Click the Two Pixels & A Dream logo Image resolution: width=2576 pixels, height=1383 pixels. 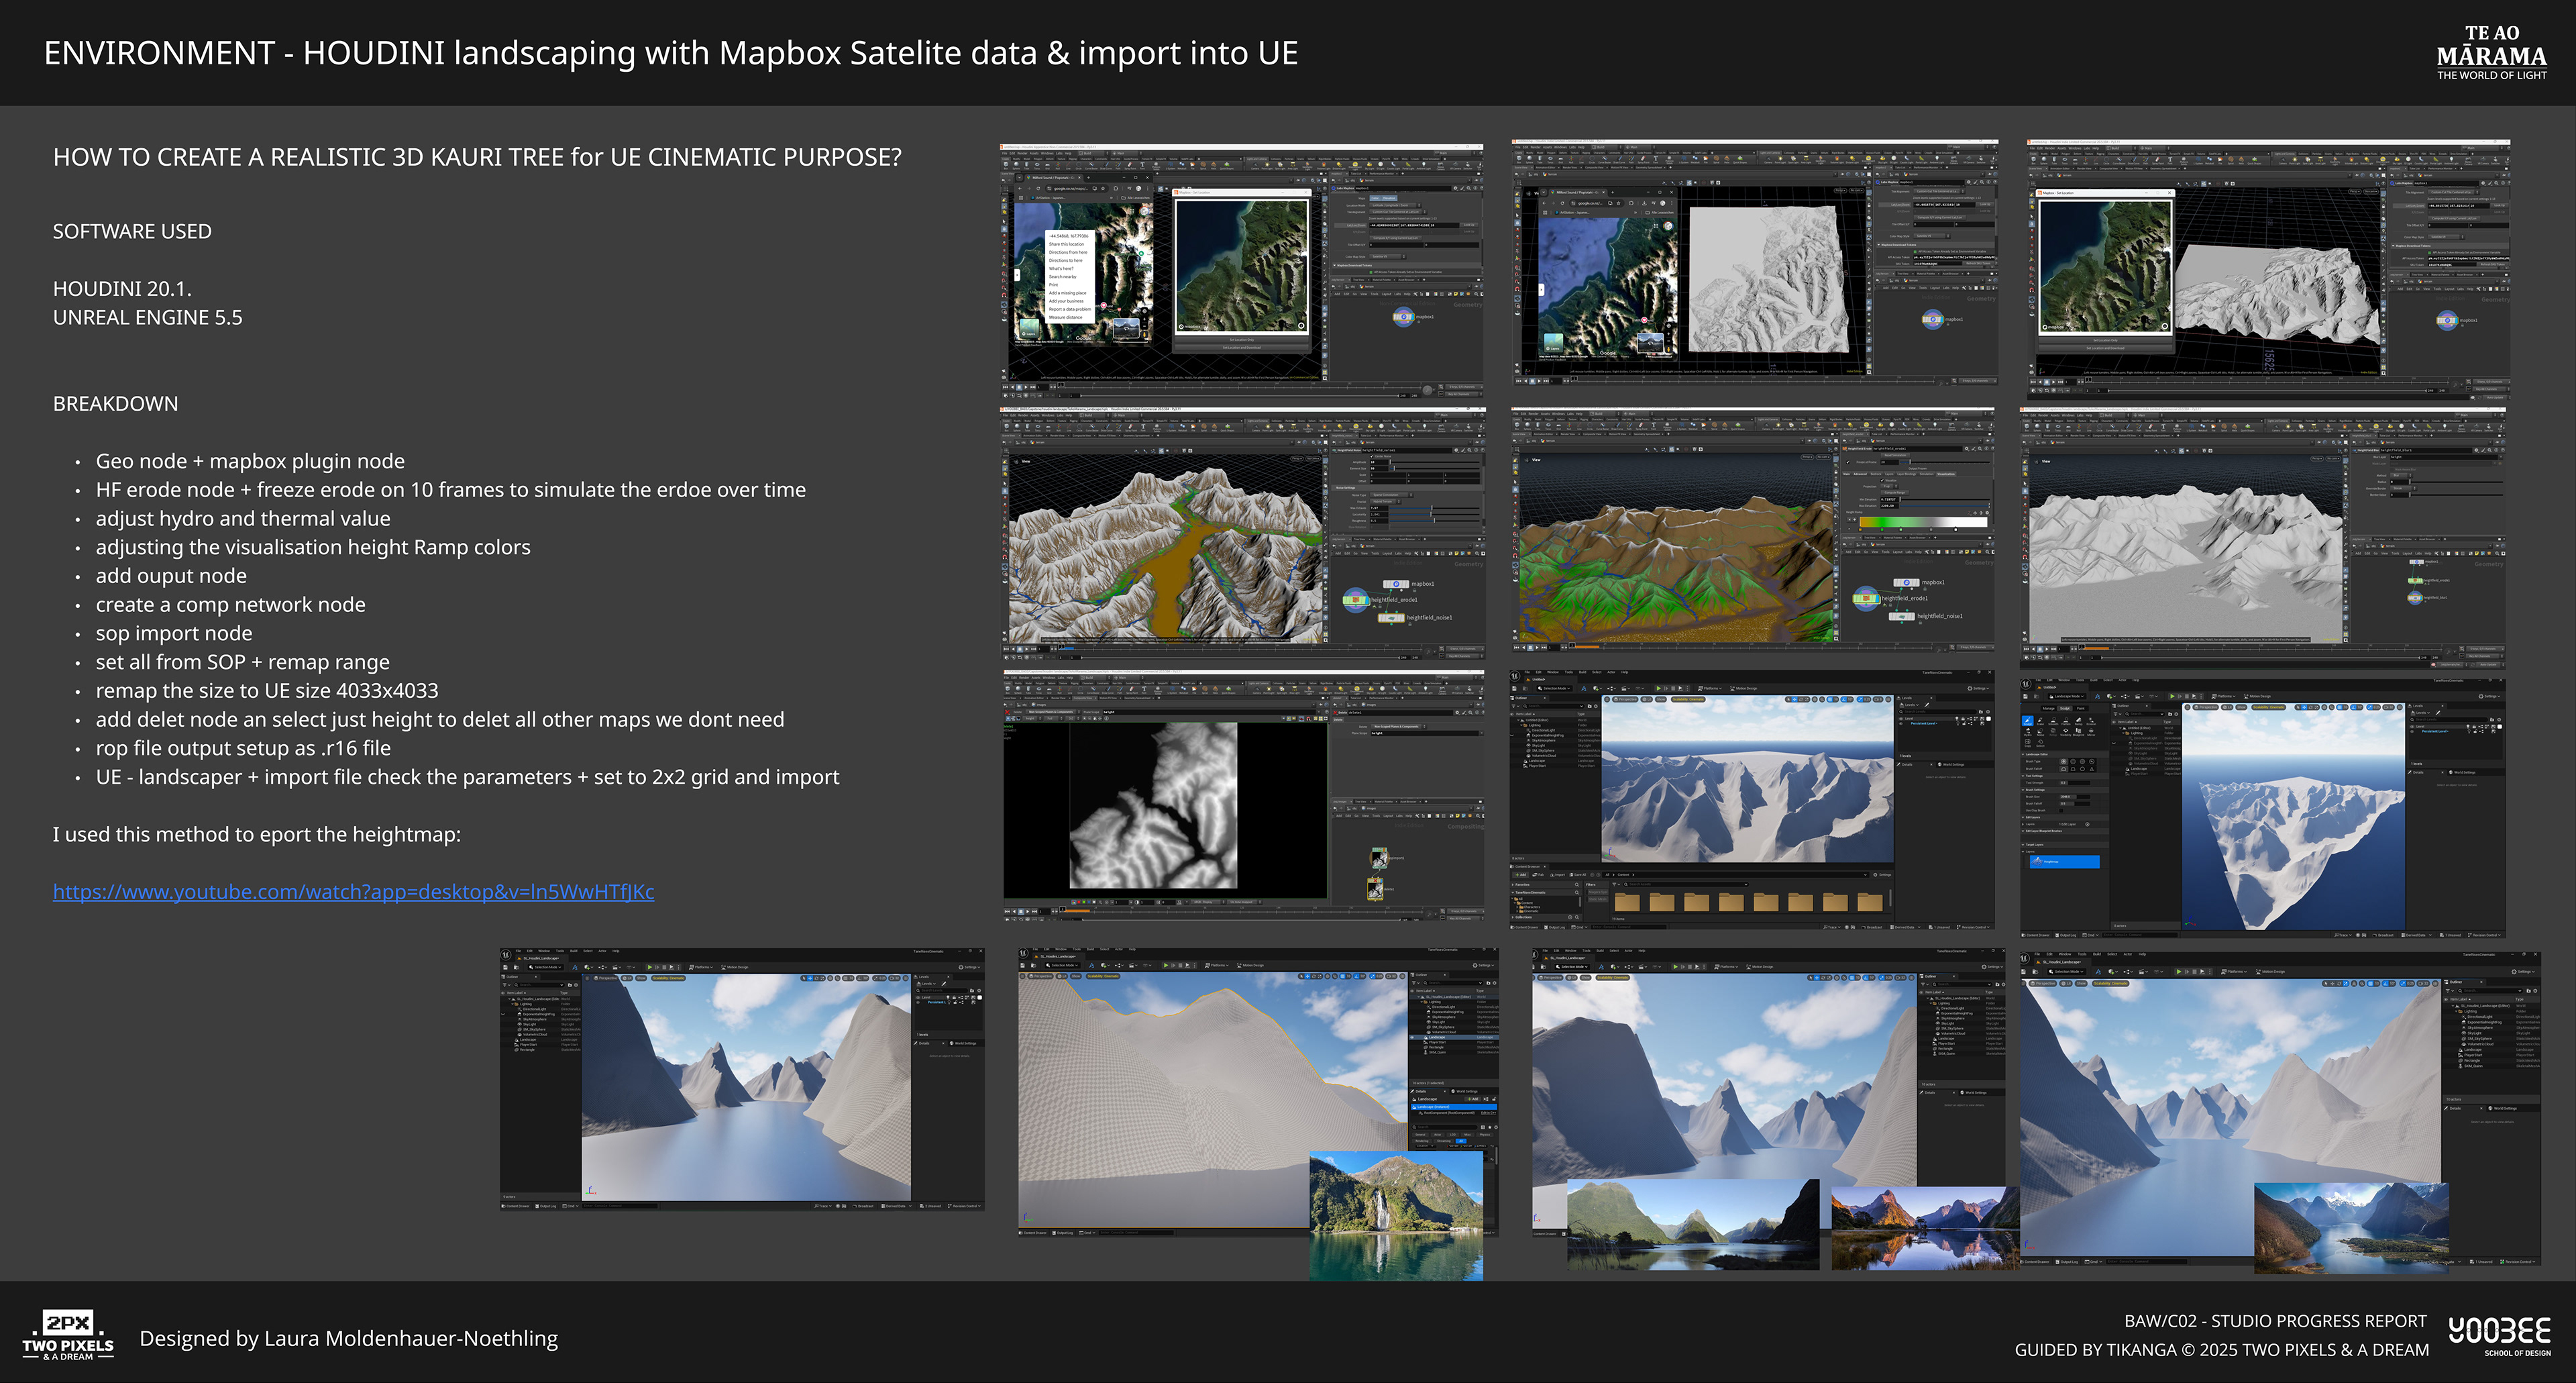coord(68,1336)
